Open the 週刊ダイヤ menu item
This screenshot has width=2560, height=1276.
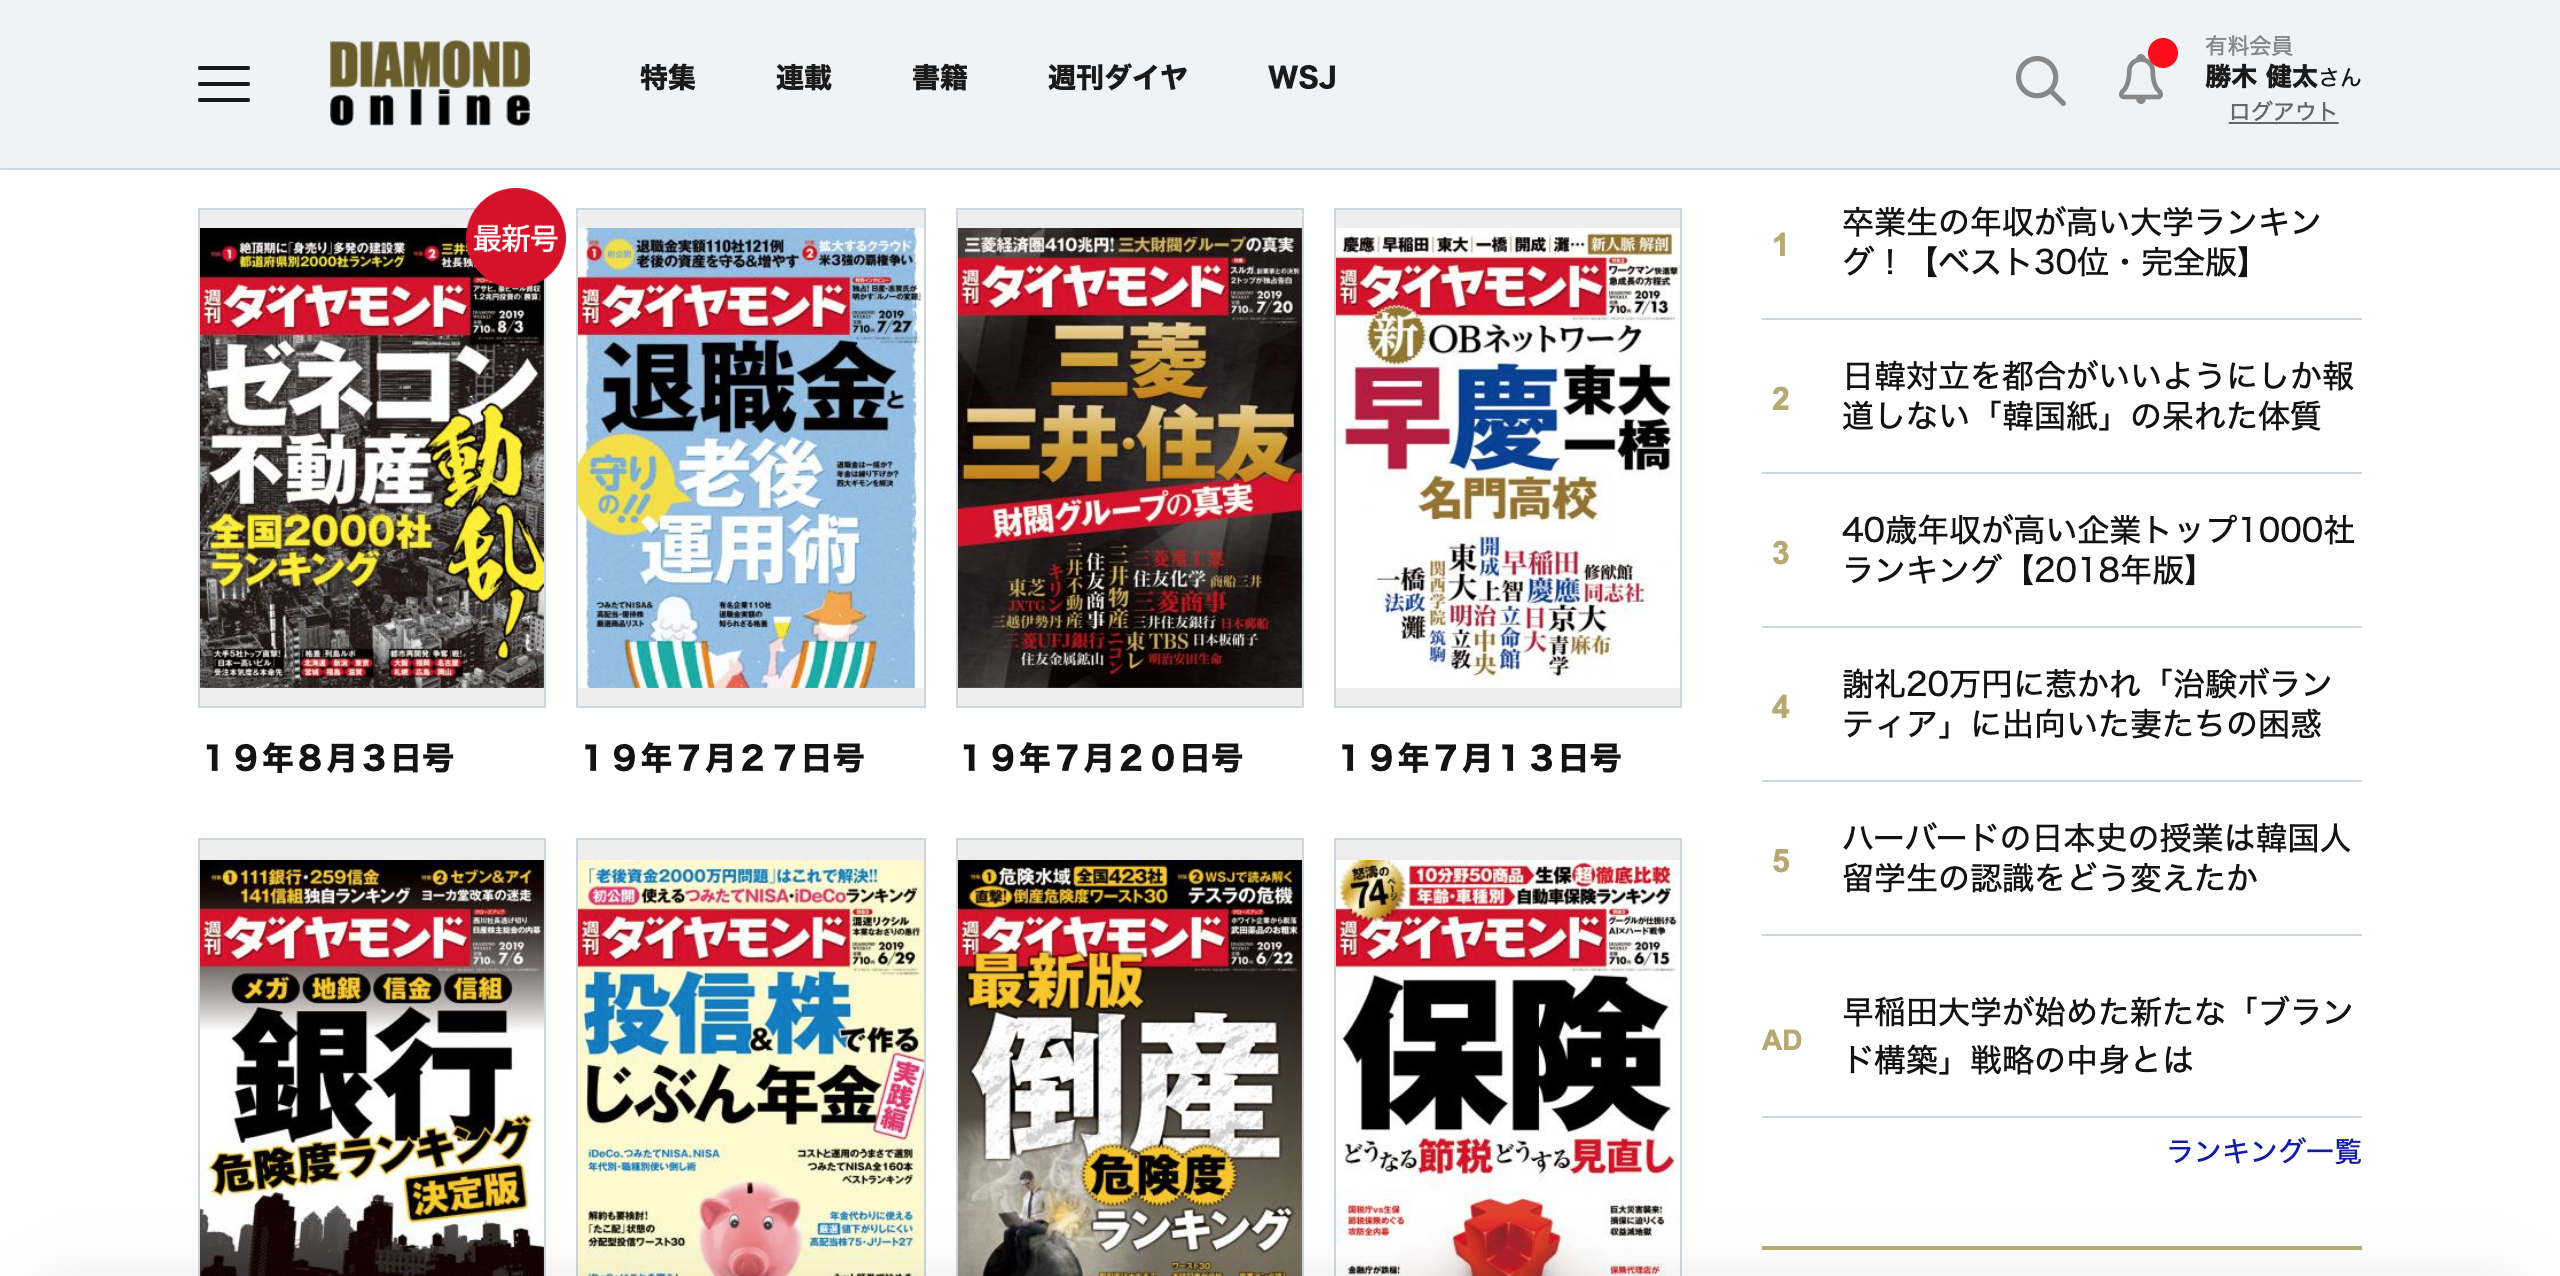(x=1117, y=77)
